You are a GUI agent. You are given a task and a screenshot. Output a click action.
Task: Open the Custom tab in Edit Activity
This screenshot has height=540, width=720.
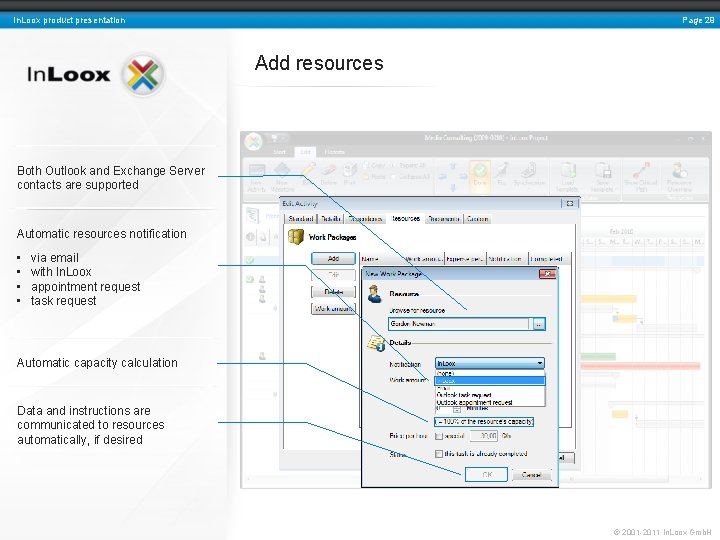tap(477, 219)
